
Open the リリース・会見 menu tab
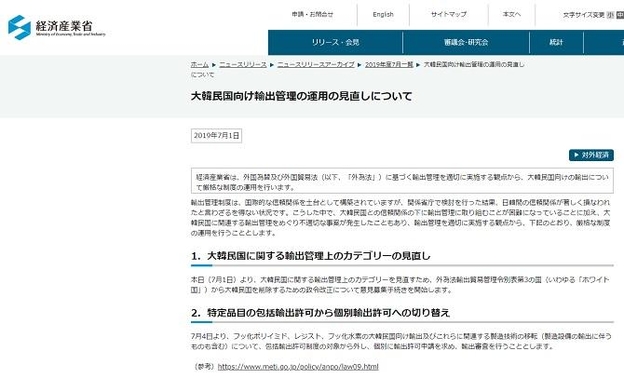click(335, 42)
